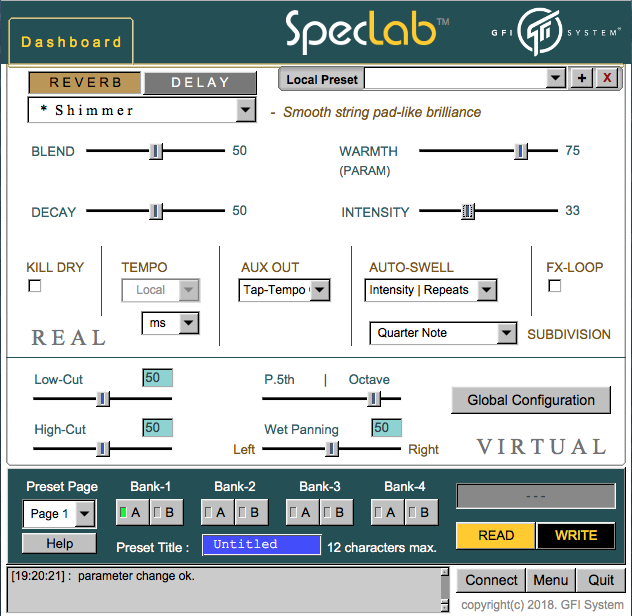Viewport: 632px width, 616px height.
Task: Click the log scrollbar up arrow
Action: [445, 572]
